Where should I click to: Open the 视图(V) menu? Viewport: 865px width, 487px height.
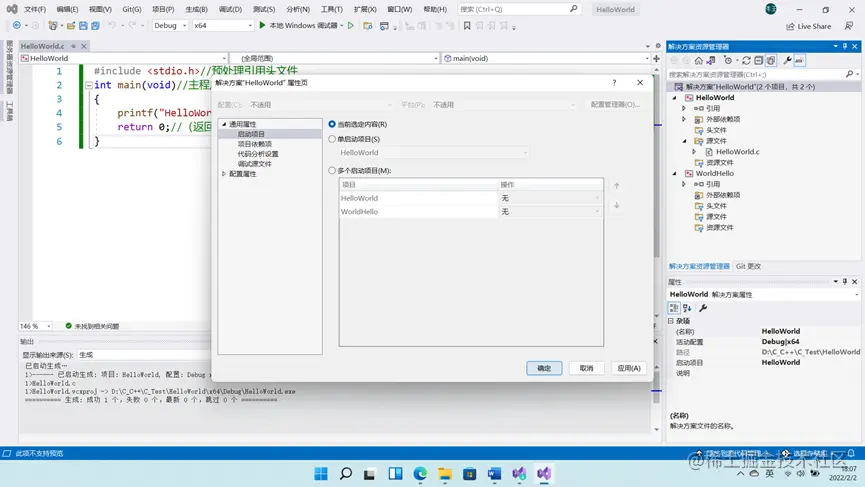point(100,9)
